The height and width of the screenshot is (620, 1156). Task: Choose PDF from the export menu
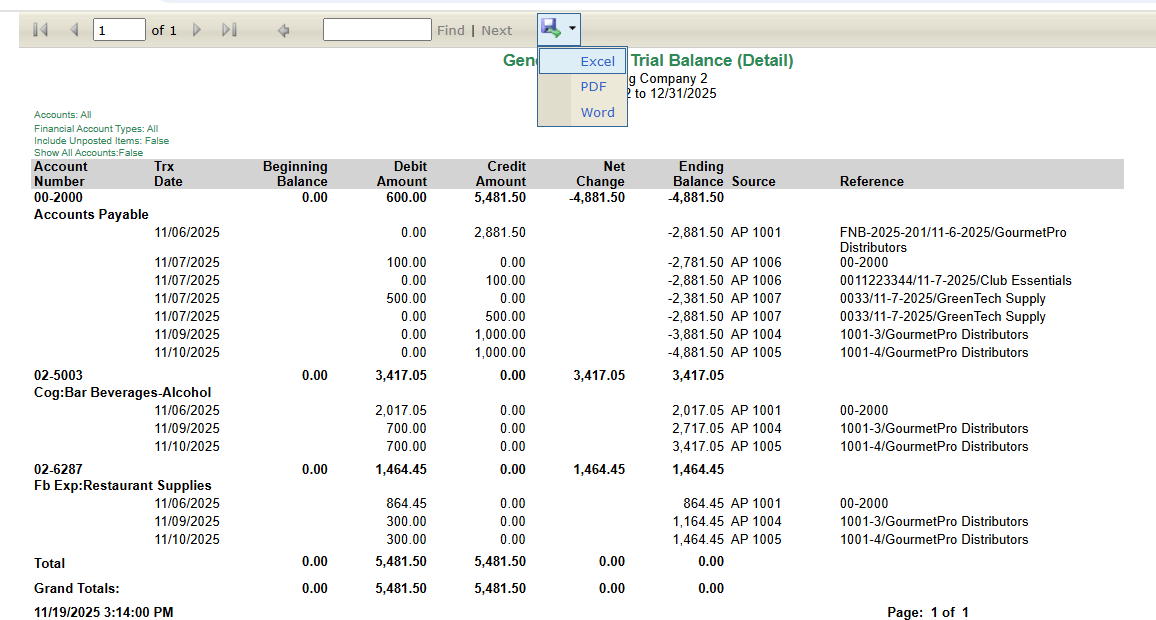pyautogui.click(x=594, y=87)
